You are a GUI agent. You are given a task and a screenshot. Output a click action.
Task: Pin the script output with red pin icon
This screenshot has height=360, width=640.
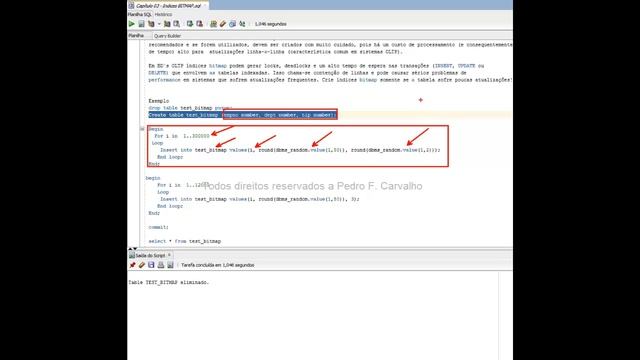(132, 265)
